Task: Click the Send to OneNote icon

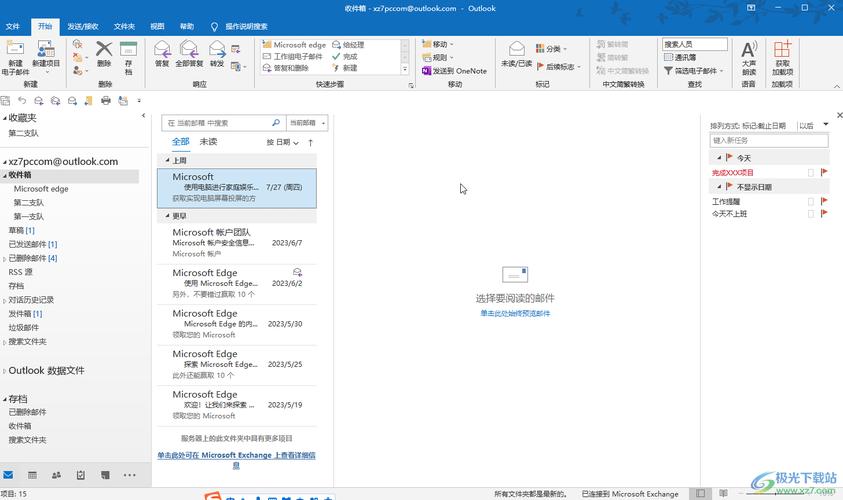Action: click(x=426, y=70)
